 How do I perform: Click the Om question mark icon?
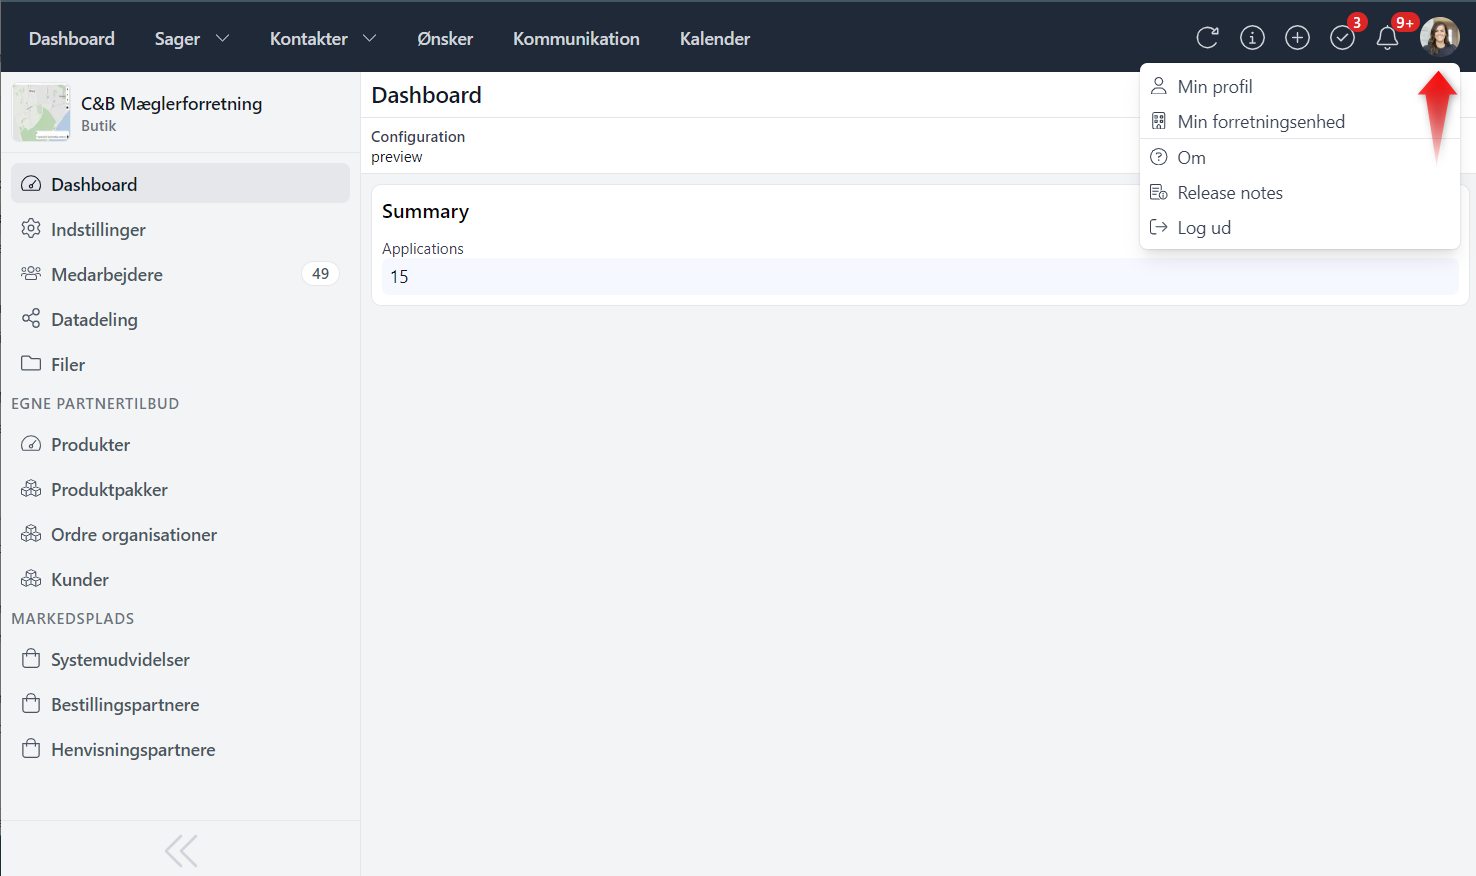click(x=1159, y=157)
